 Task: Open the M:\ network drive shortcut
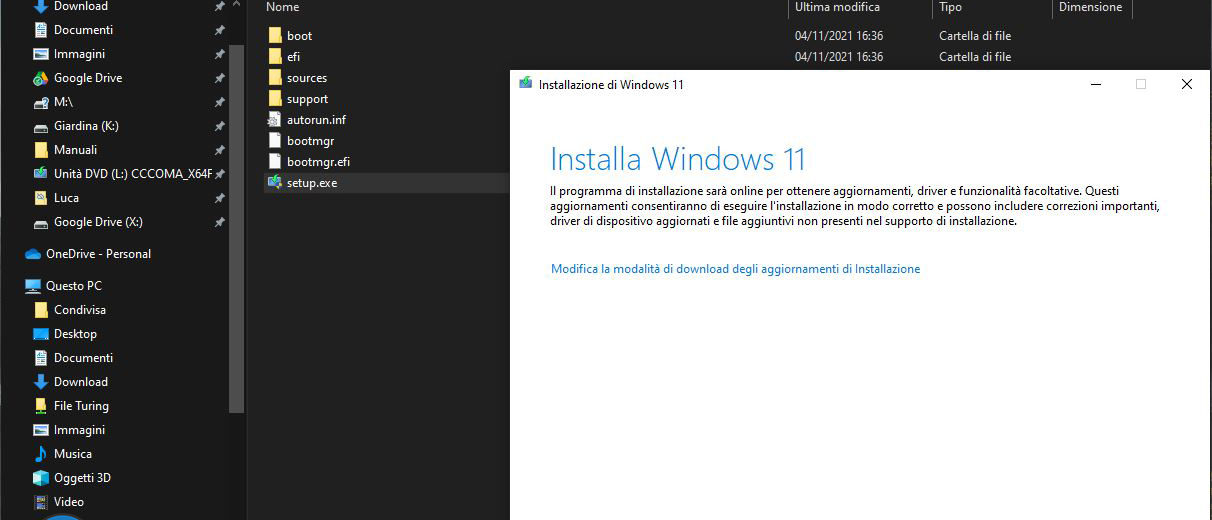pos(63,102)
